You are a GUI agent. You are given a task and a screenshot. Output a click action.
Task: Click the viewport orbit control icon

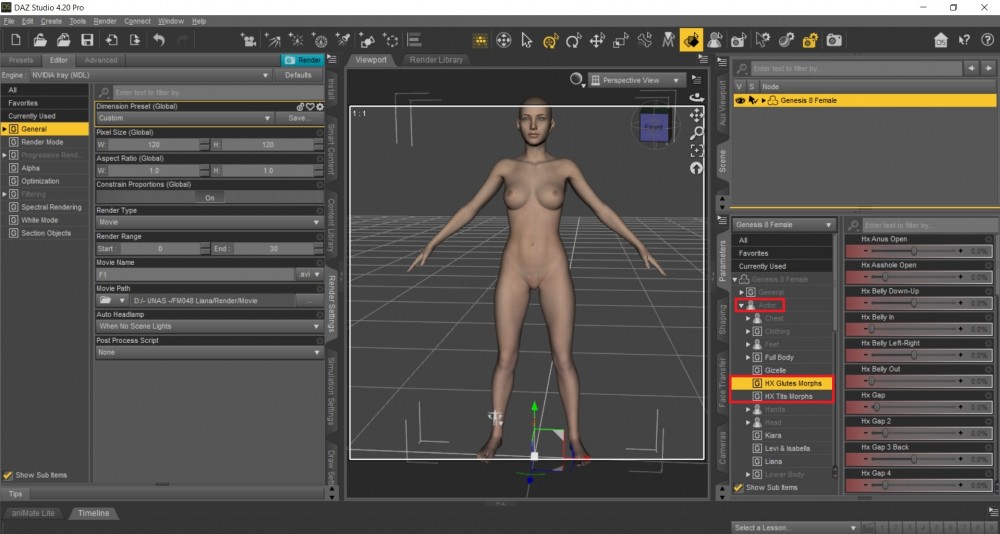(x=696, y=98)
